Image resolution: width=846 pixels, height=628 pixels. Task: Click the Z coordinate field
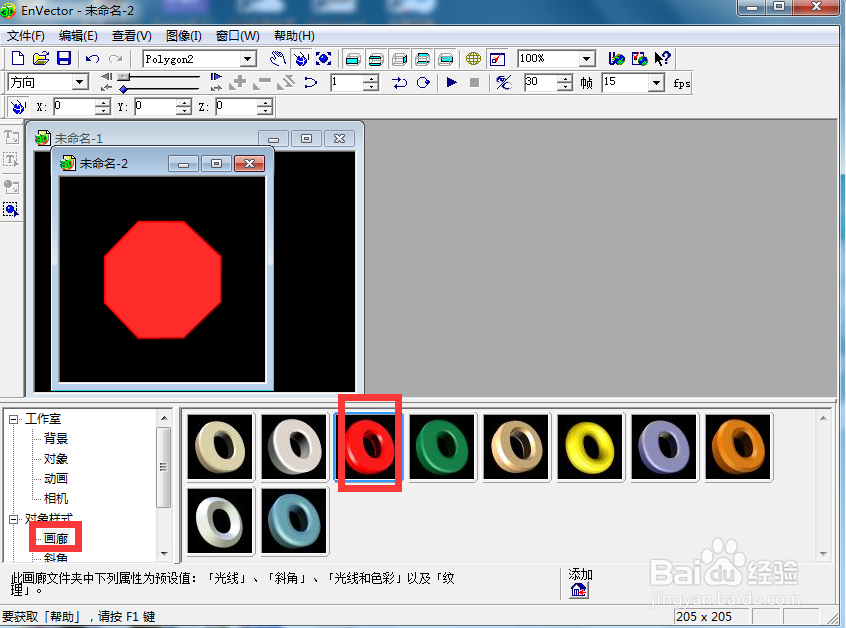pyautogui.click(x=236, y=106)
